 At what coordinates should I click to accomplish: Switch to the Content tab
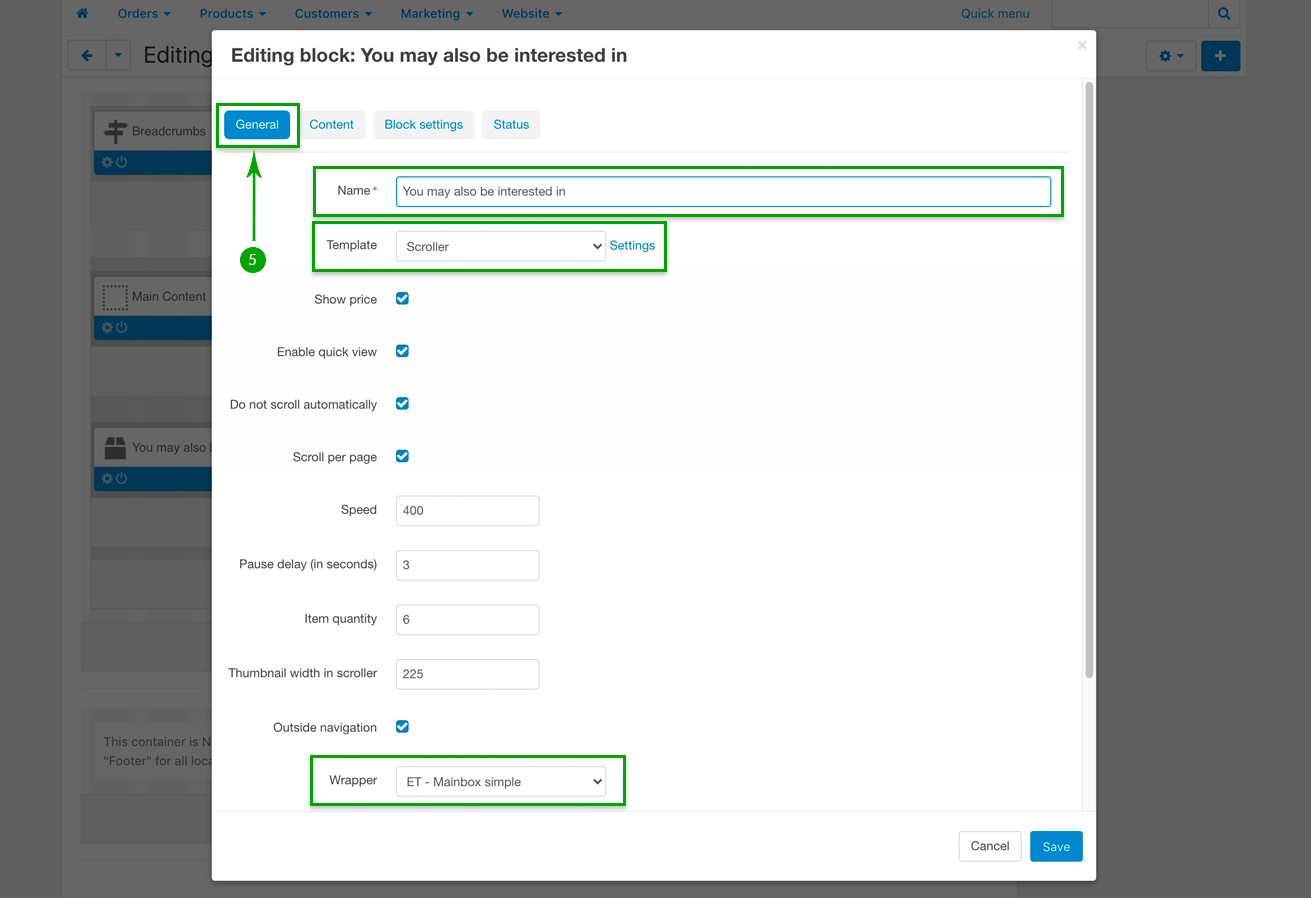tap(331, 124)
